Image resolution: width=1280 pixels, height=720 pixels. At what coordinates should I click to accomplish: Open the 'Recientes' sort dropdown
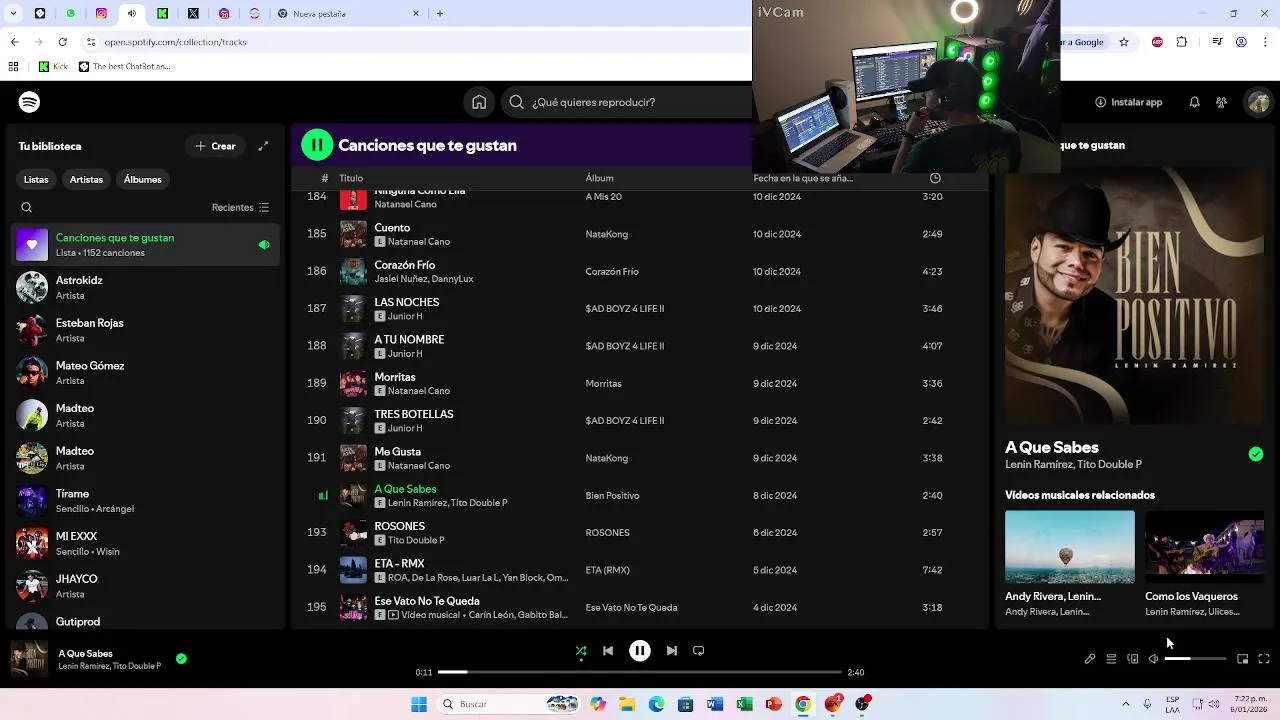(240, 208)
